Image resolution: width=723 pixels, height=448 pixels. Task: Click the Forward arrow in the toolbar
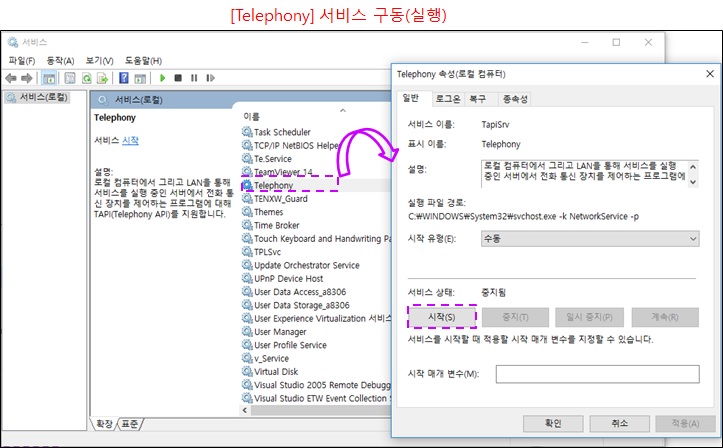tap(27, 78)
